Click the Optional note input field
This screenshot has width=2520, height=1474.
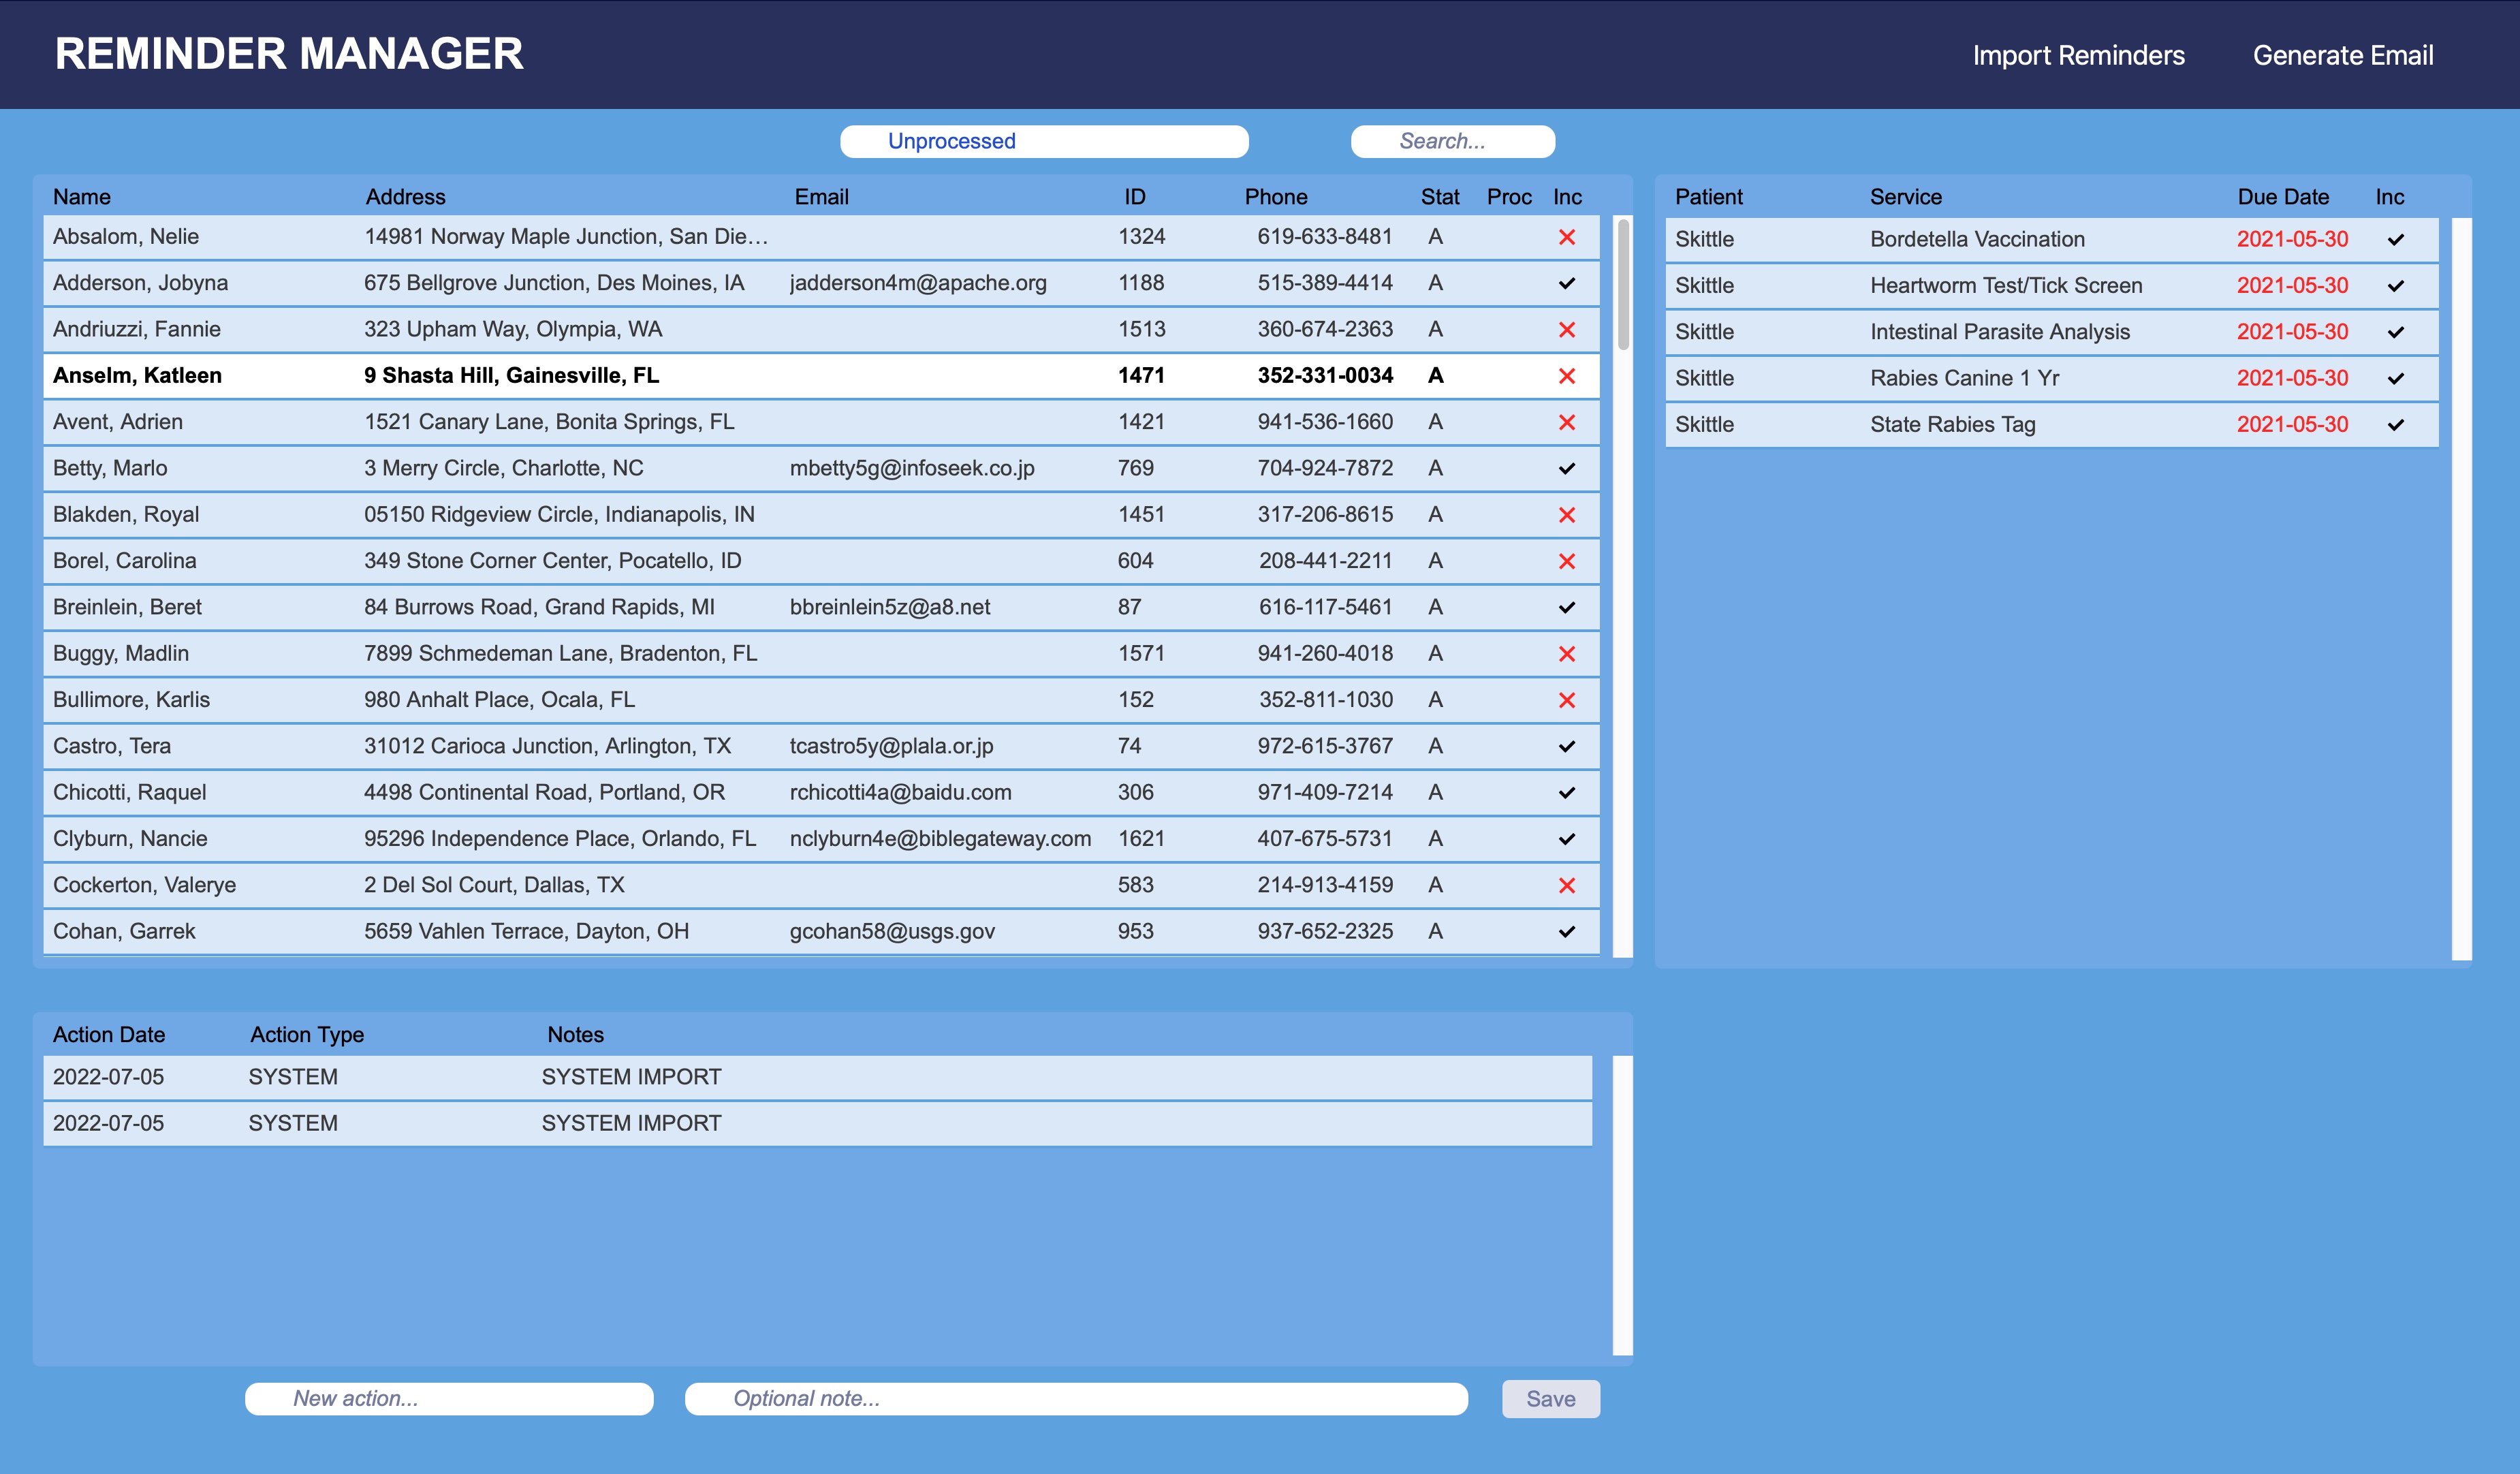coord(1076,1398)
